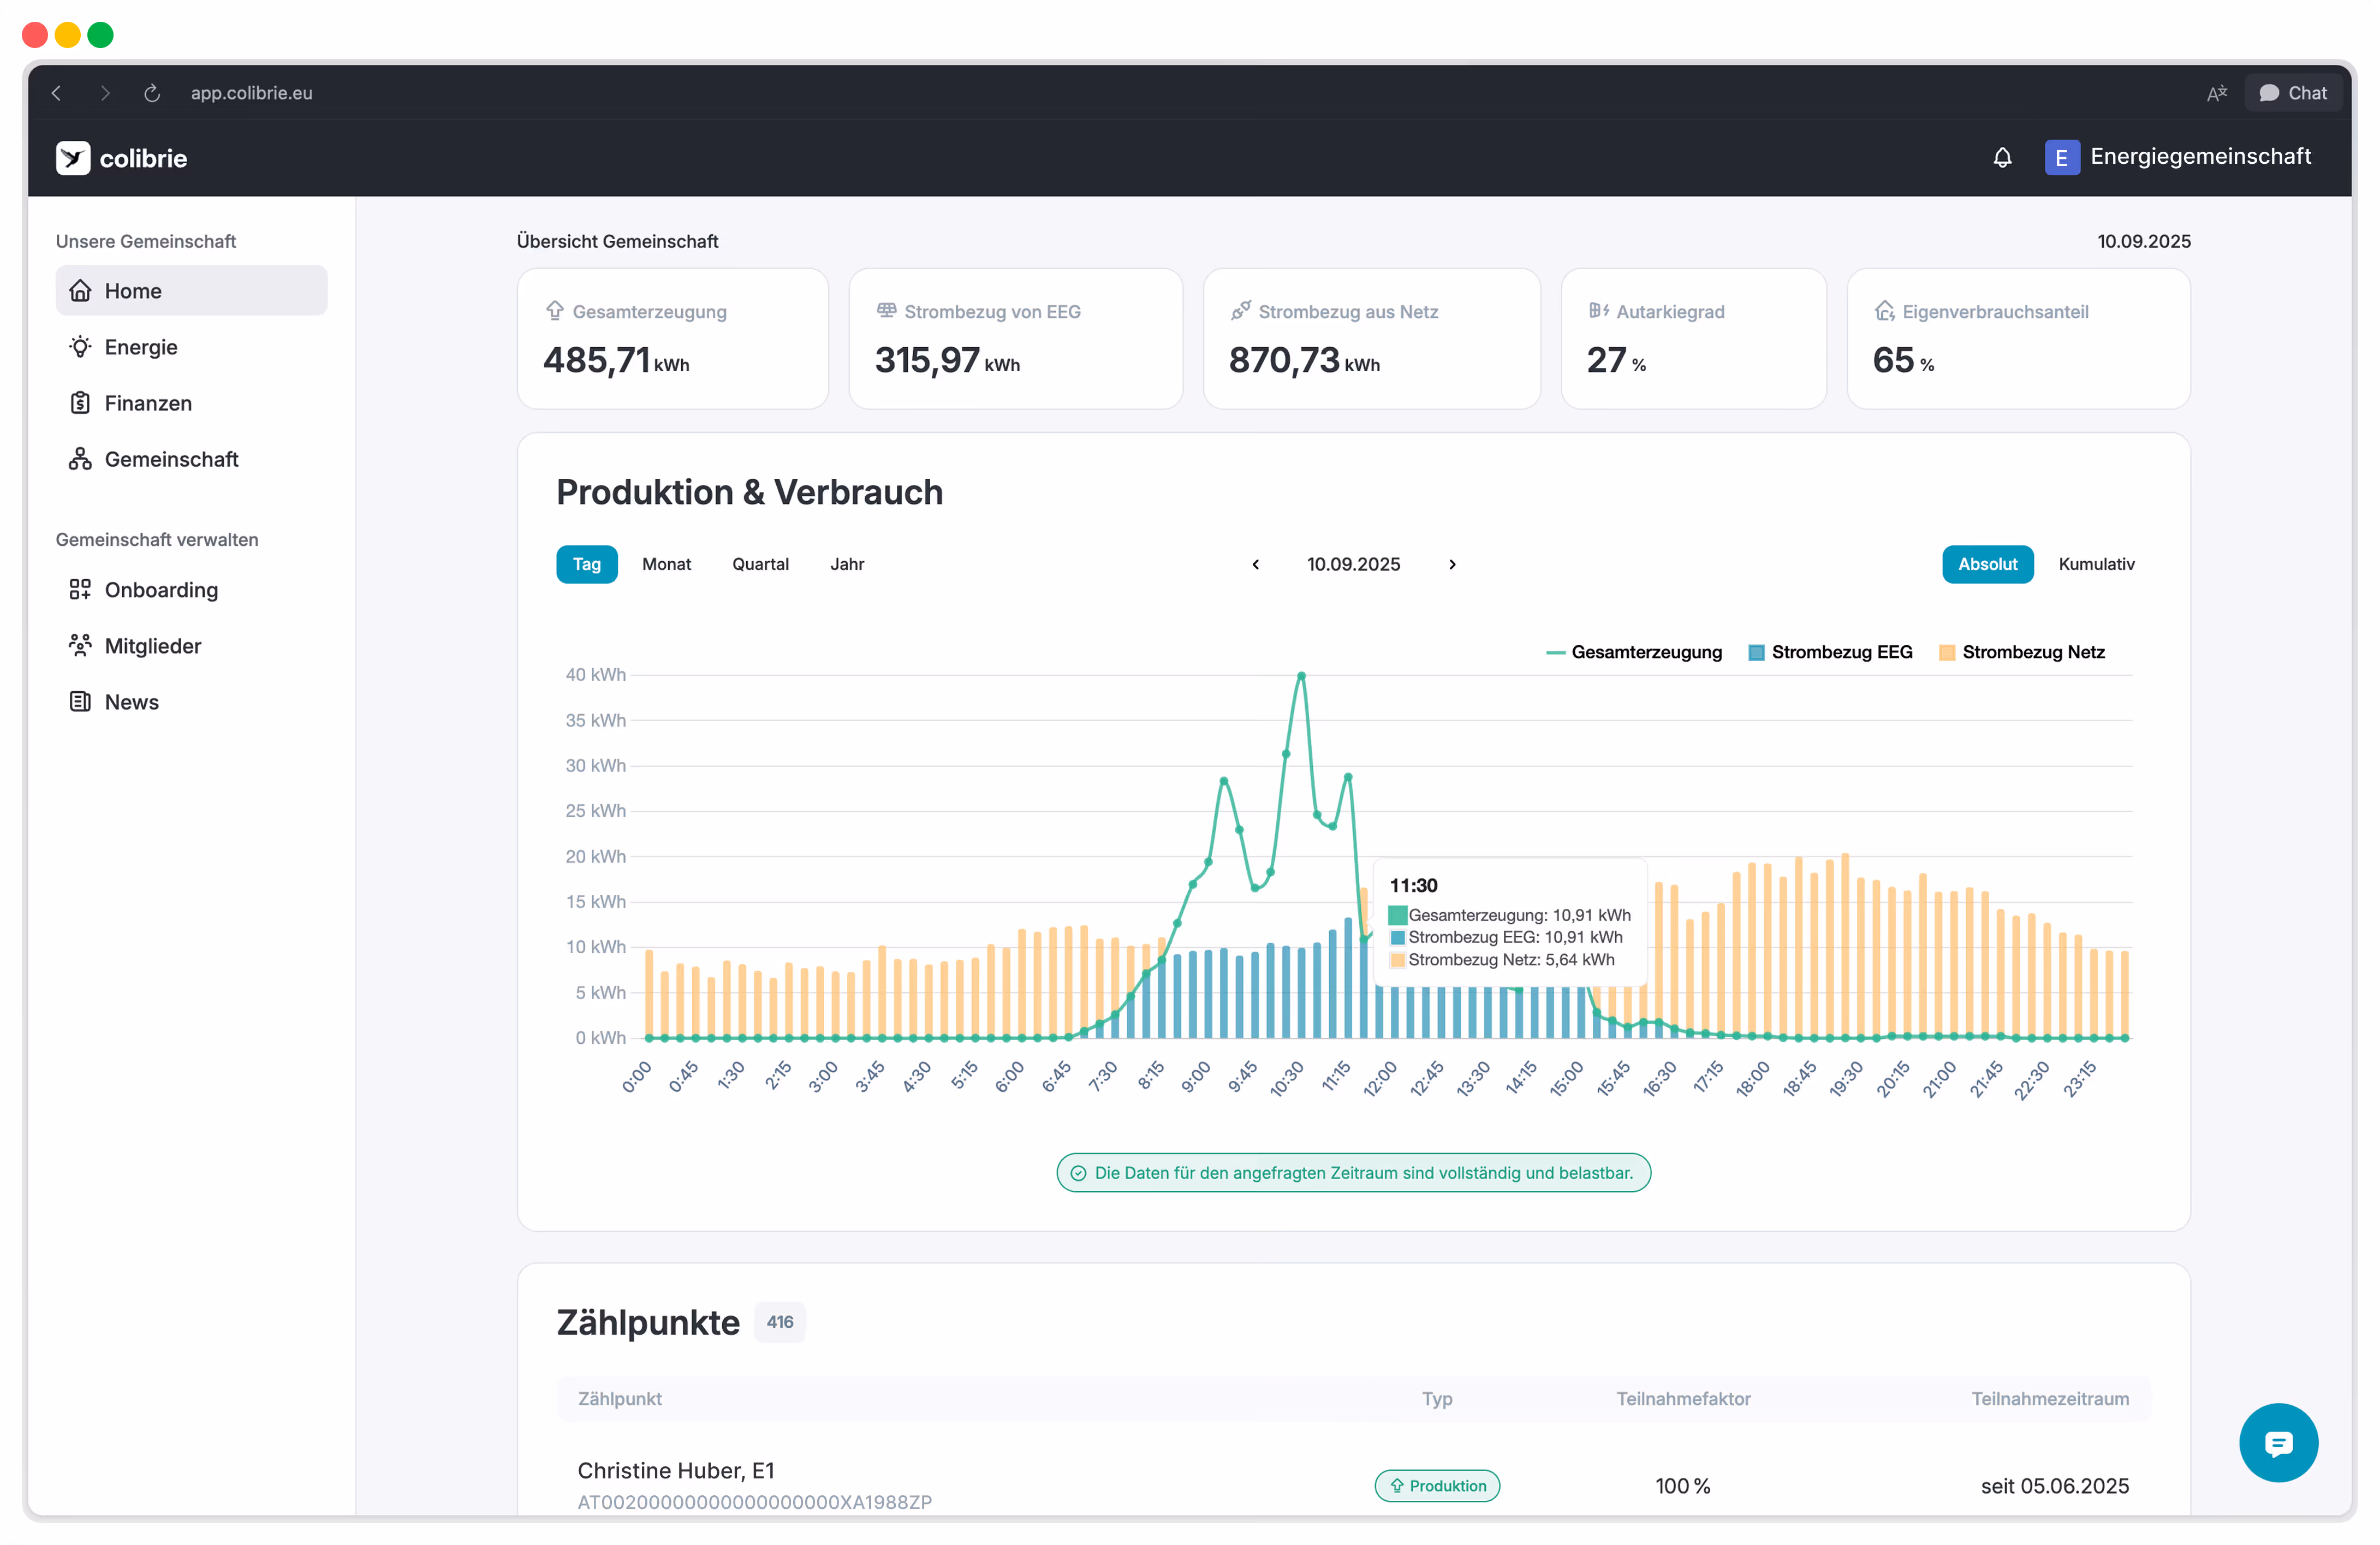Click the Produktion badge for Christine Huber

(x=1436, y=1485)
